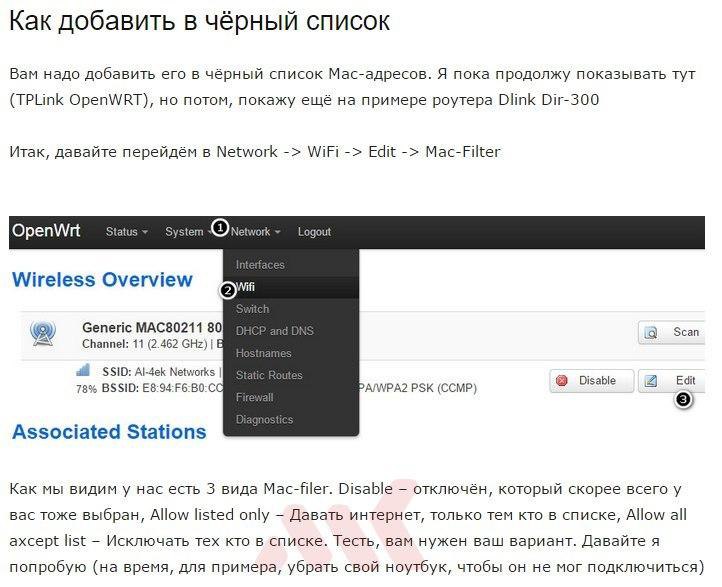Select Wifi from the Network menu
The image size is (722, 587).
pos(246,287)
